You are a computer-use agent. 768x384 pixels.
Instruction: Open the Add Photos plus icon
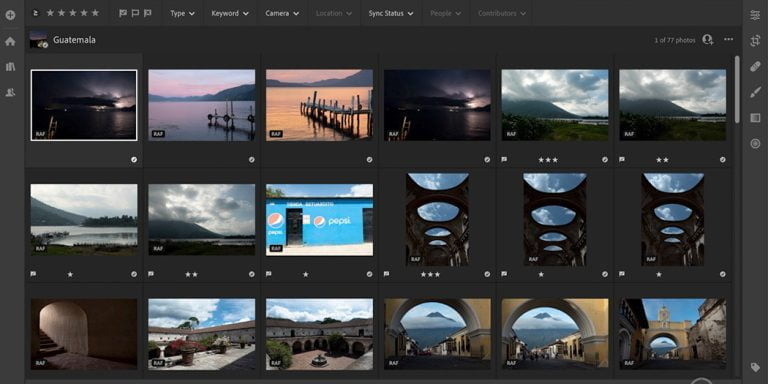tap(10, 15)
